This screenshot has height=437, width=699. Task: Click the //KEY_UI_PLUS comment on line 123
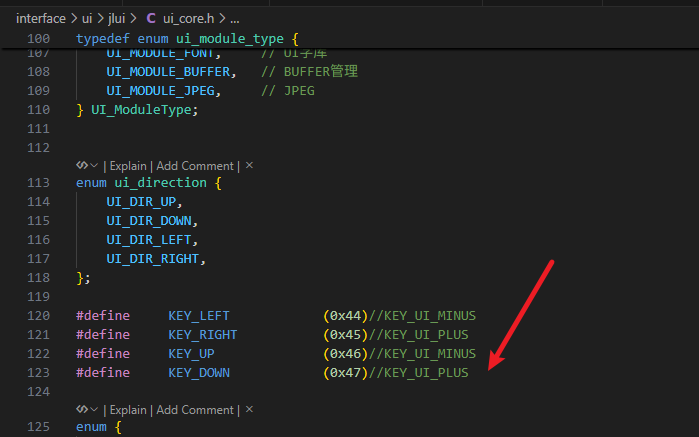pyautogui.click(x=419, y=373)
